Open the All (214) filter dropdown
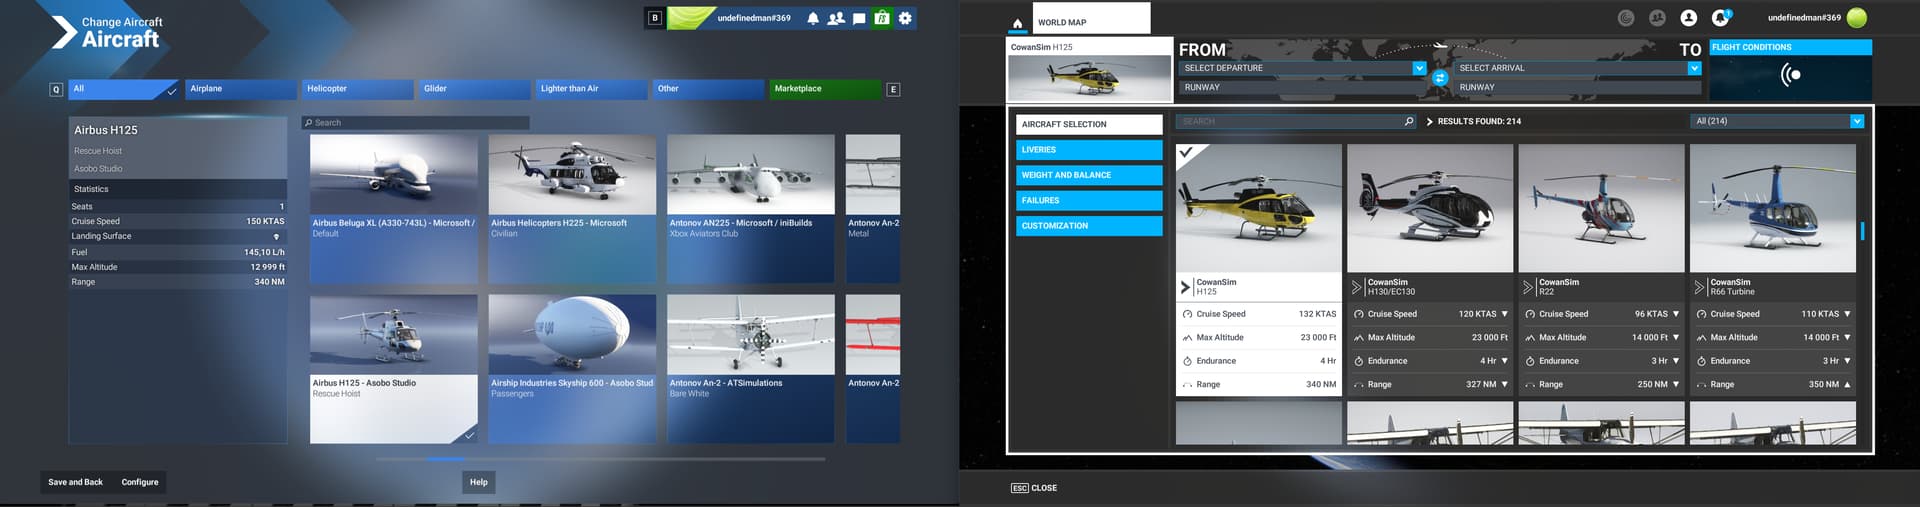This screenshot has height=507, width=1920. 1856,121
